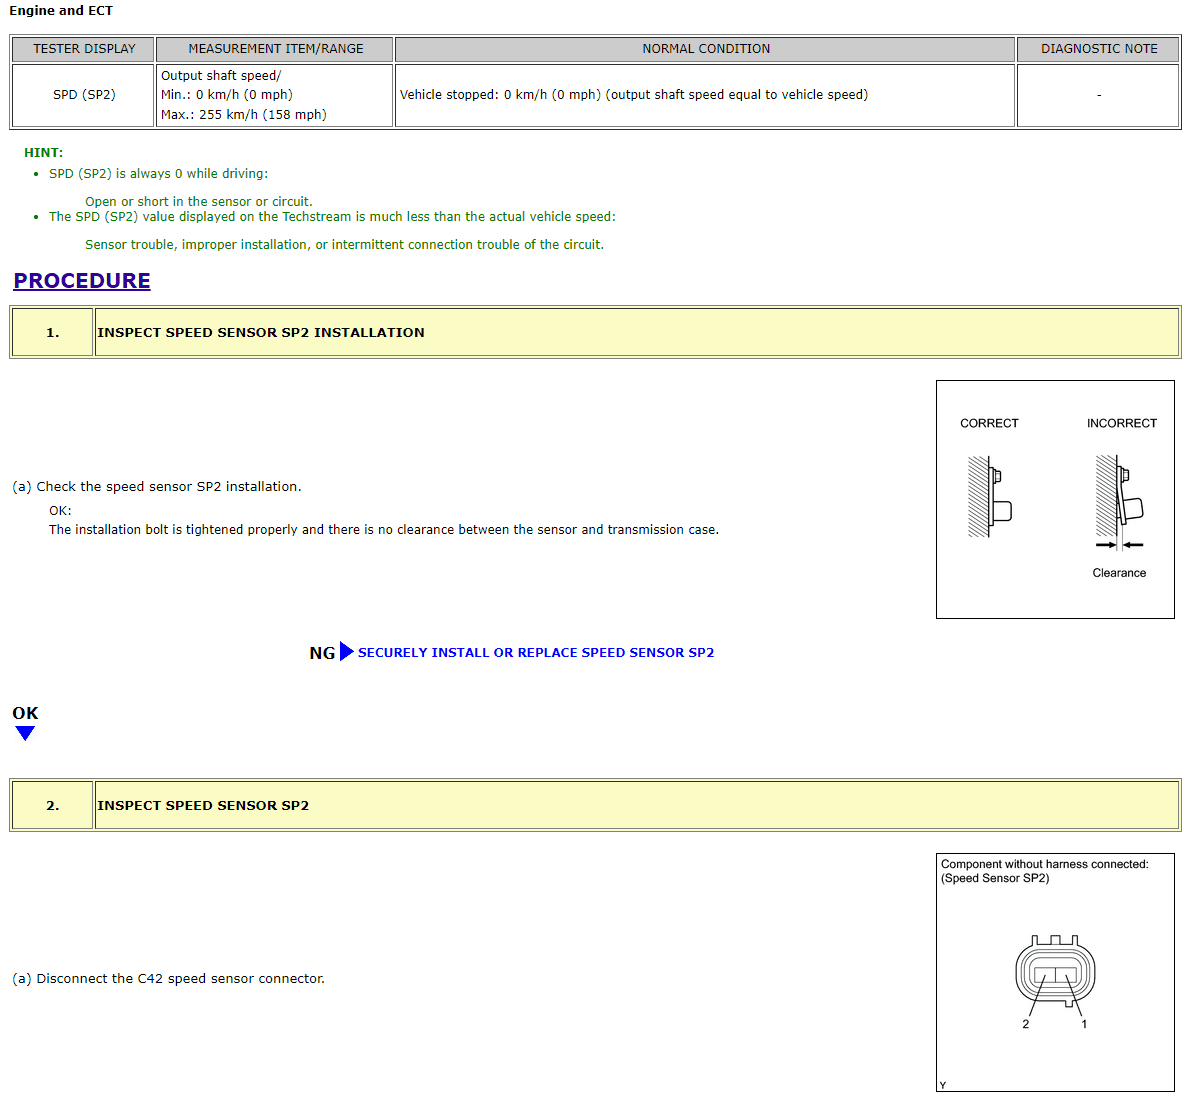Click 'Sensor trouble, improper installation' hint line
This screenshot has height=1113, width=1187.
coord(344,245)
